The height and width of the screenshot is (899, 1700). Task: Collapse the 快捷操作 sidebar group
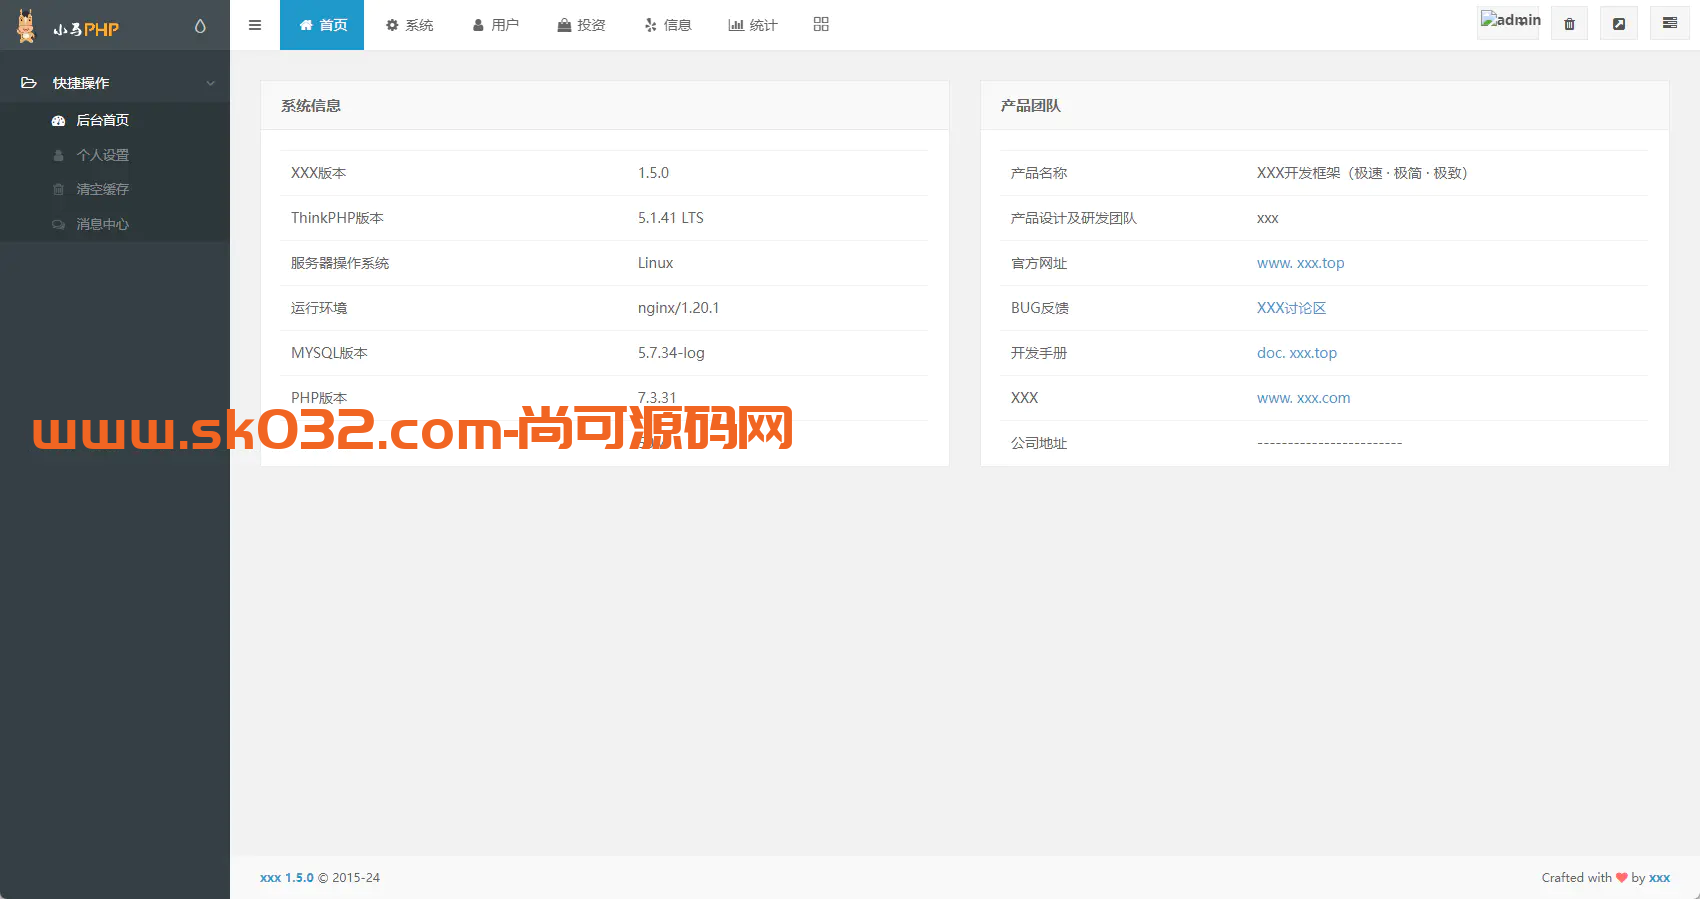click(x=210, y=83)
